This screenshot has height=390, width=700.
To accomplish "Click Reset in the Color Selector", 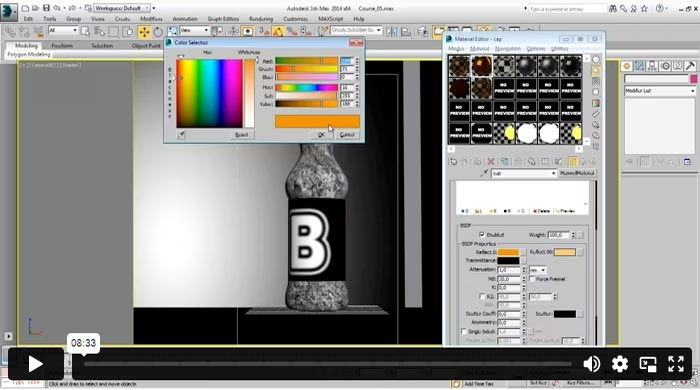I will 242,135.
